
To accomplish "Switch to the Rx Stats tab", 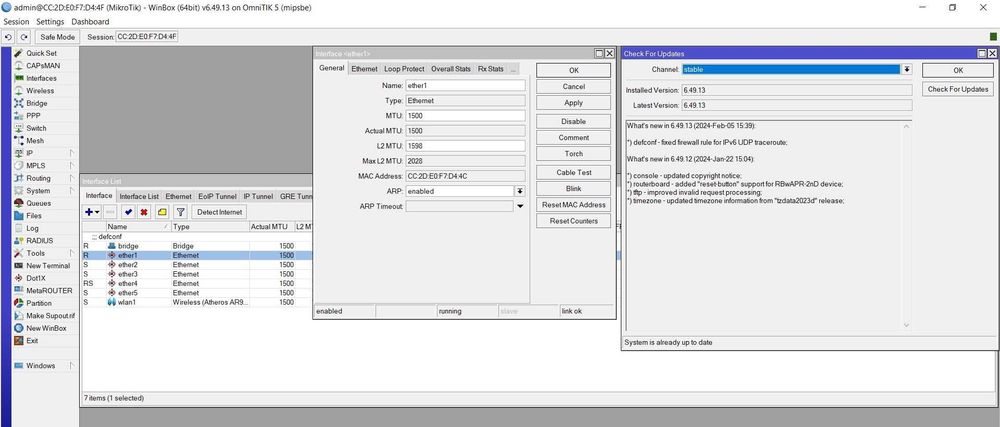I will tap(490, 69).
